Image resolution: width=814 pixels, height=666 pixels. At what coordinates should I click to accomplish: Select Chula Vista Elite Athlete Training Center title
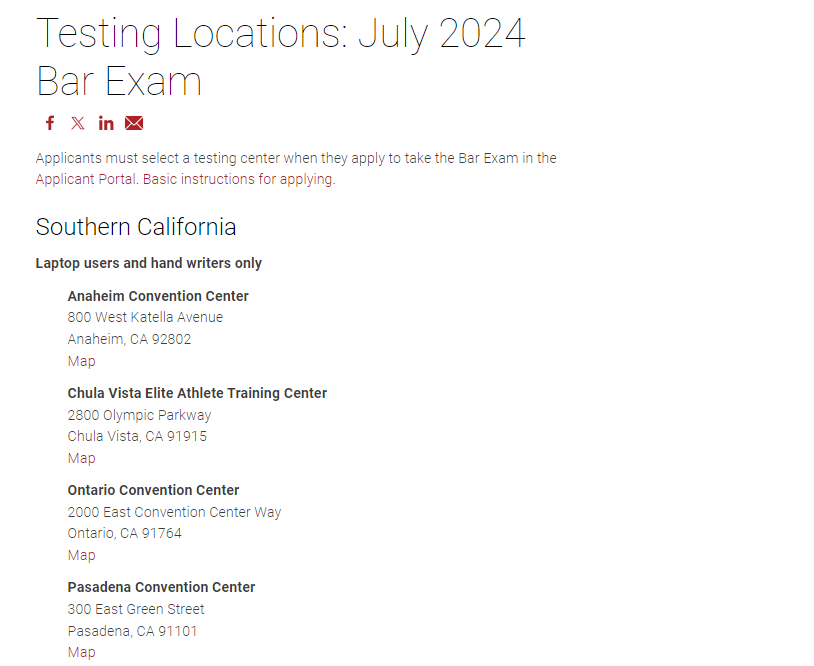tap(197, 393)
